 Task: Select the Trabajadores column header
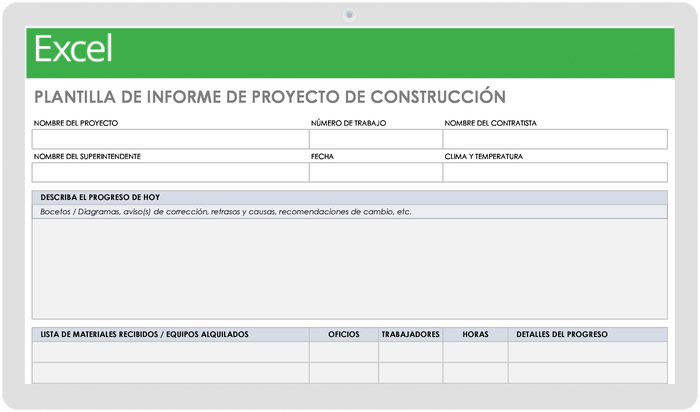[410, 334]
